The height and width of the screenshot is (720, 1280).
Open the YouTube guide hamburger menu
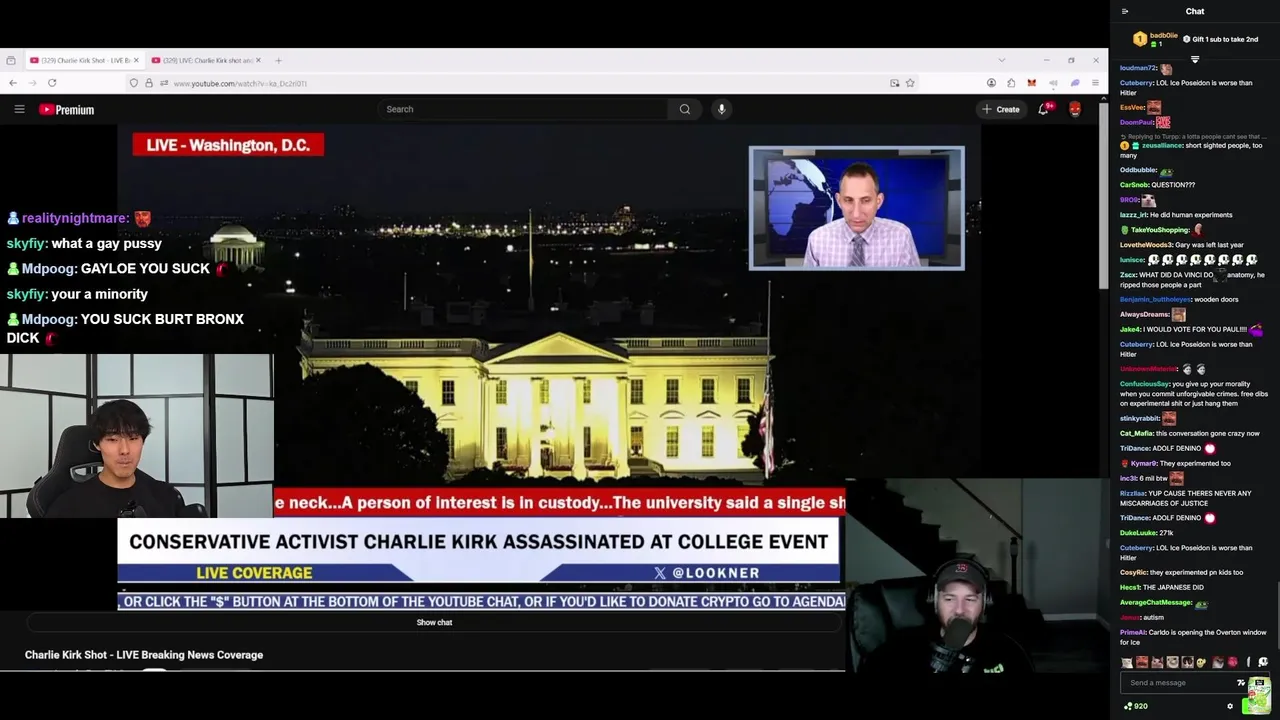[19, 109]
